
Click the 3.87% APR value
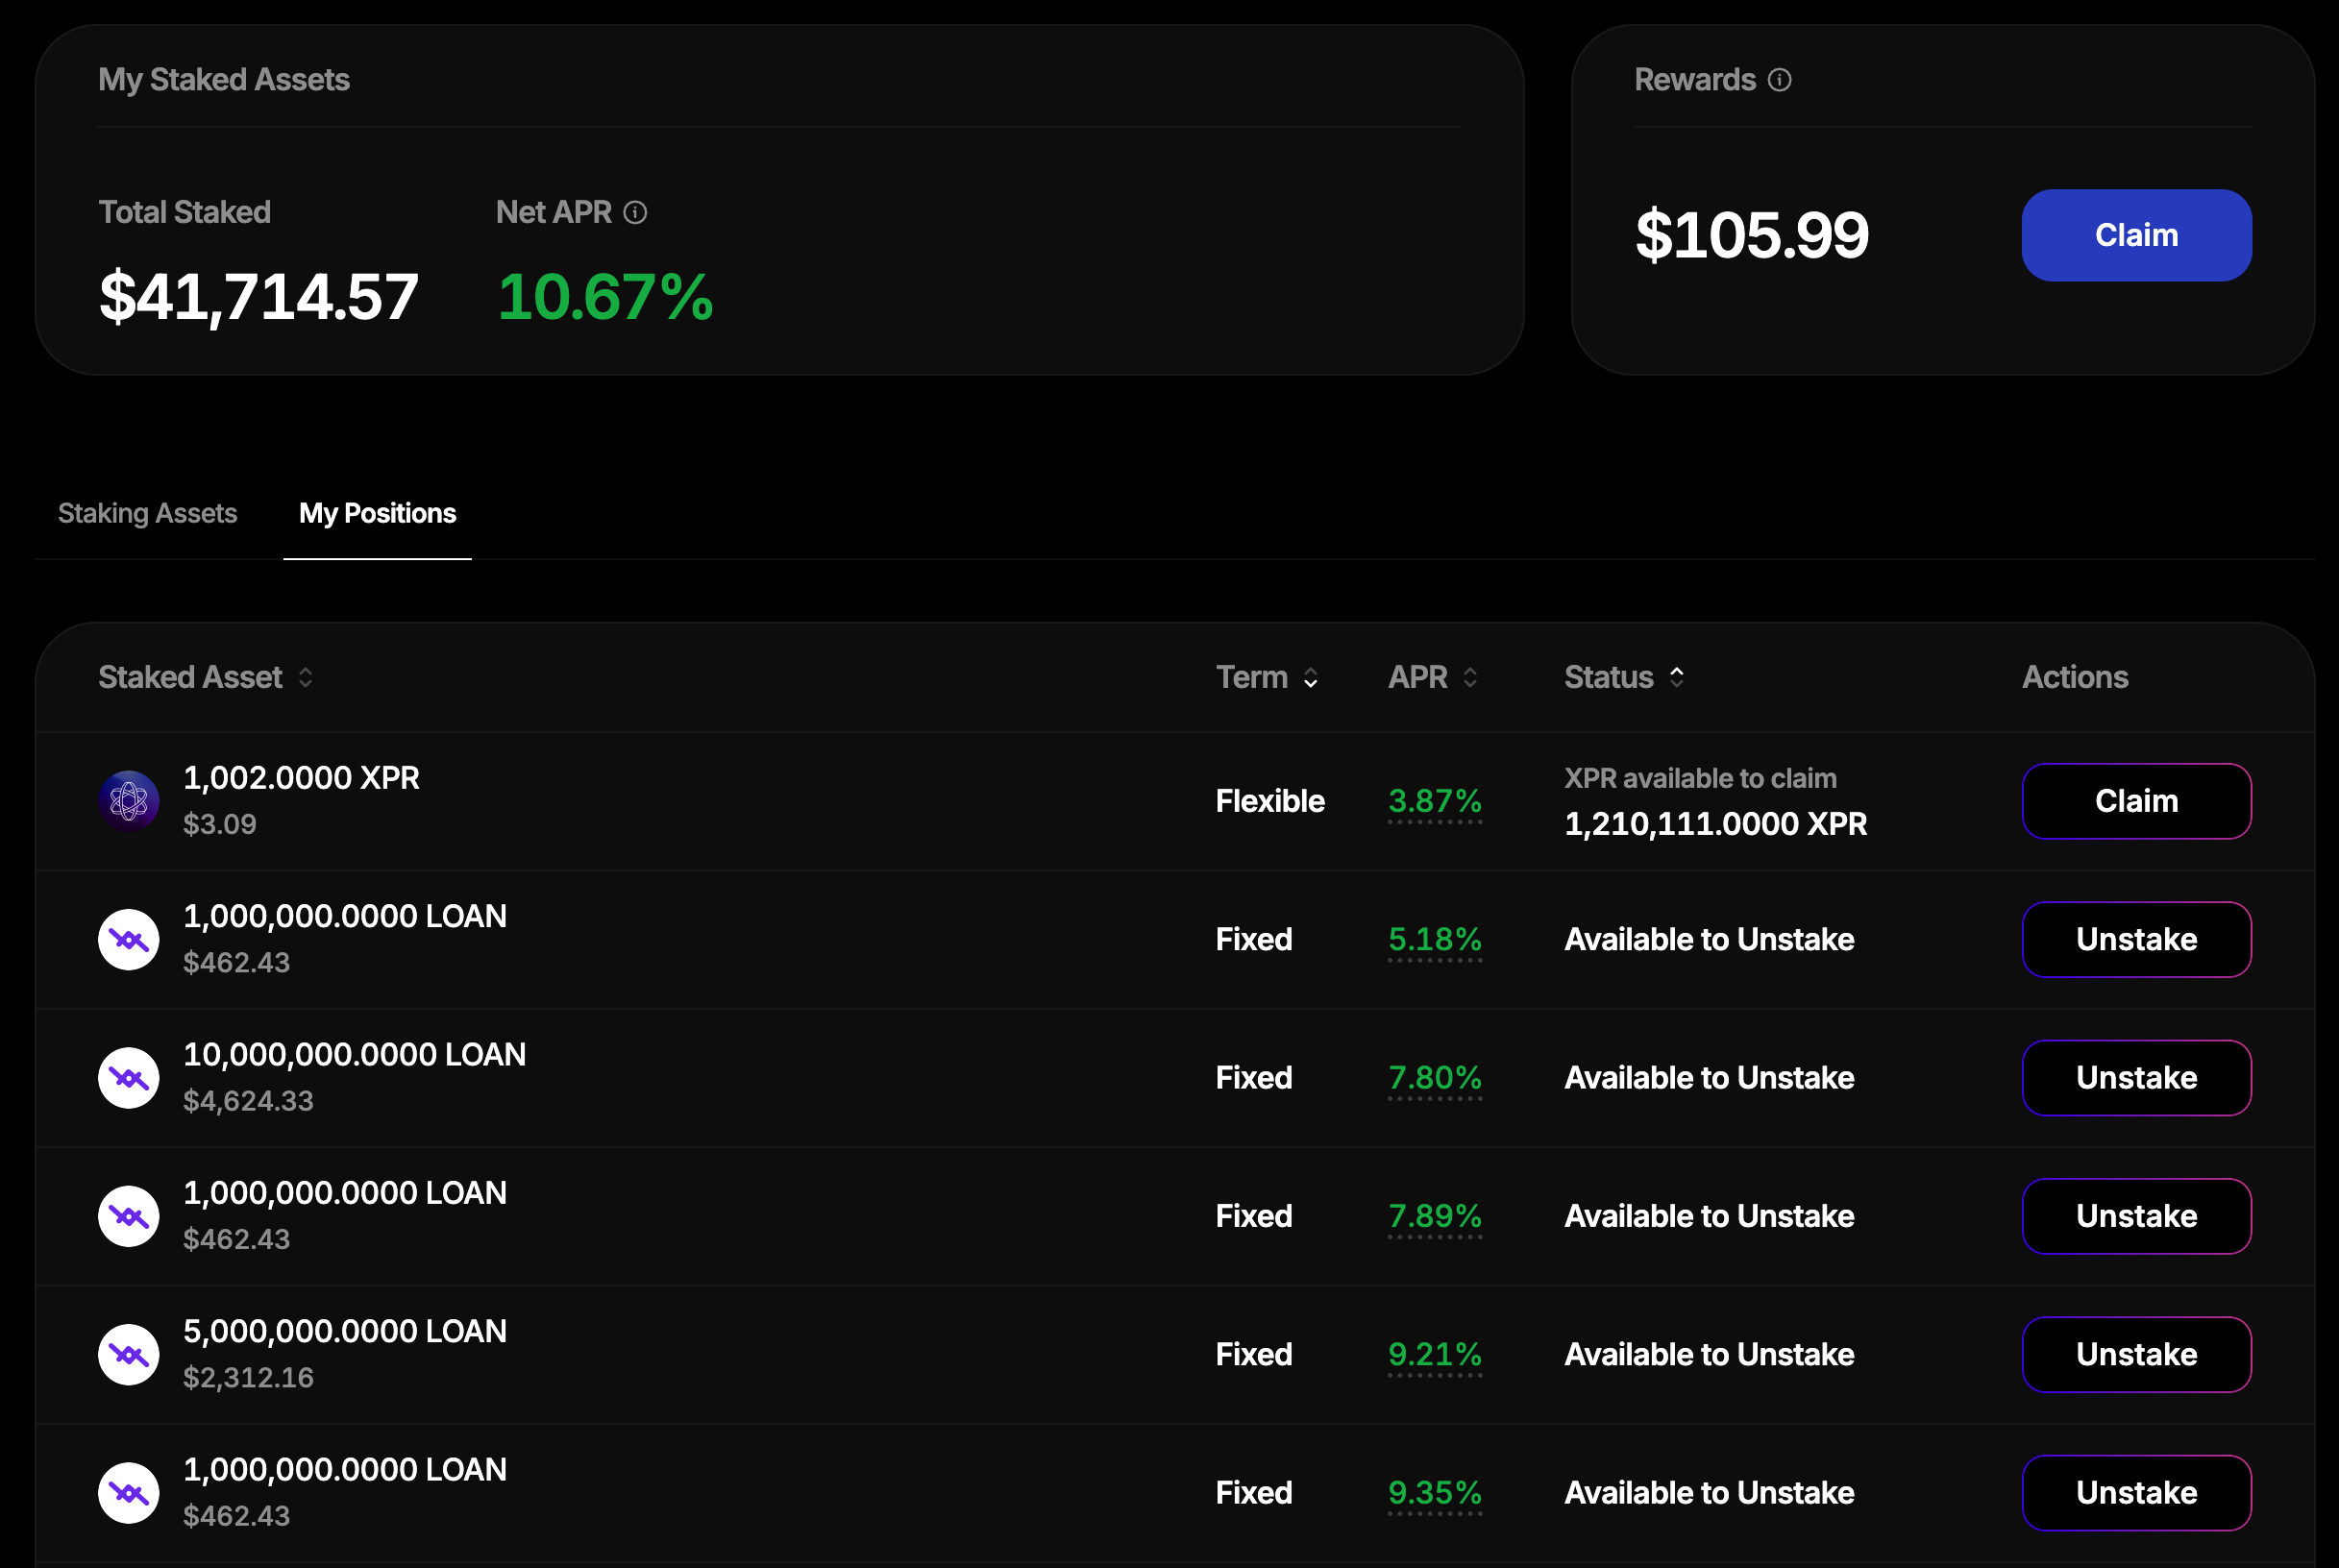tap(1434, 801)
